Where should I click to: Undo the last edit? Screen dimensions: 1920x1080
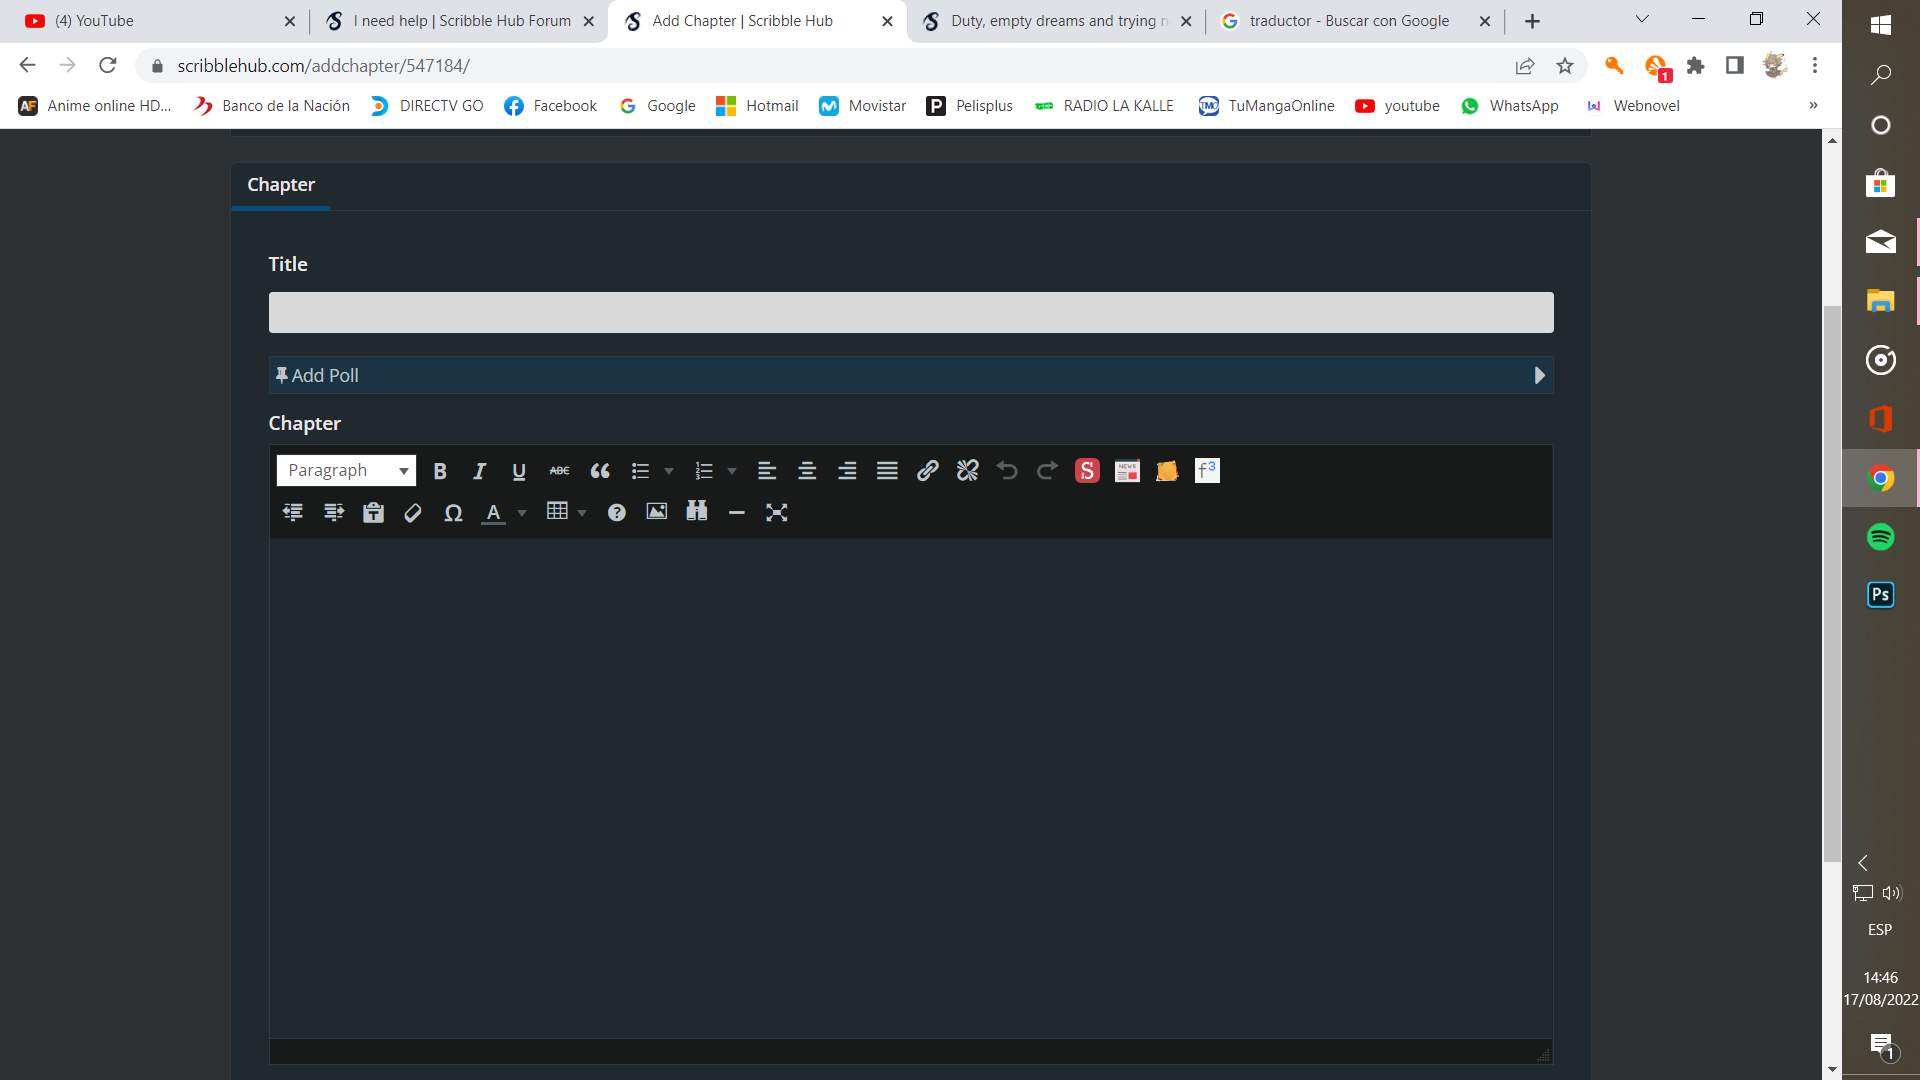(x=1007, y=471)
